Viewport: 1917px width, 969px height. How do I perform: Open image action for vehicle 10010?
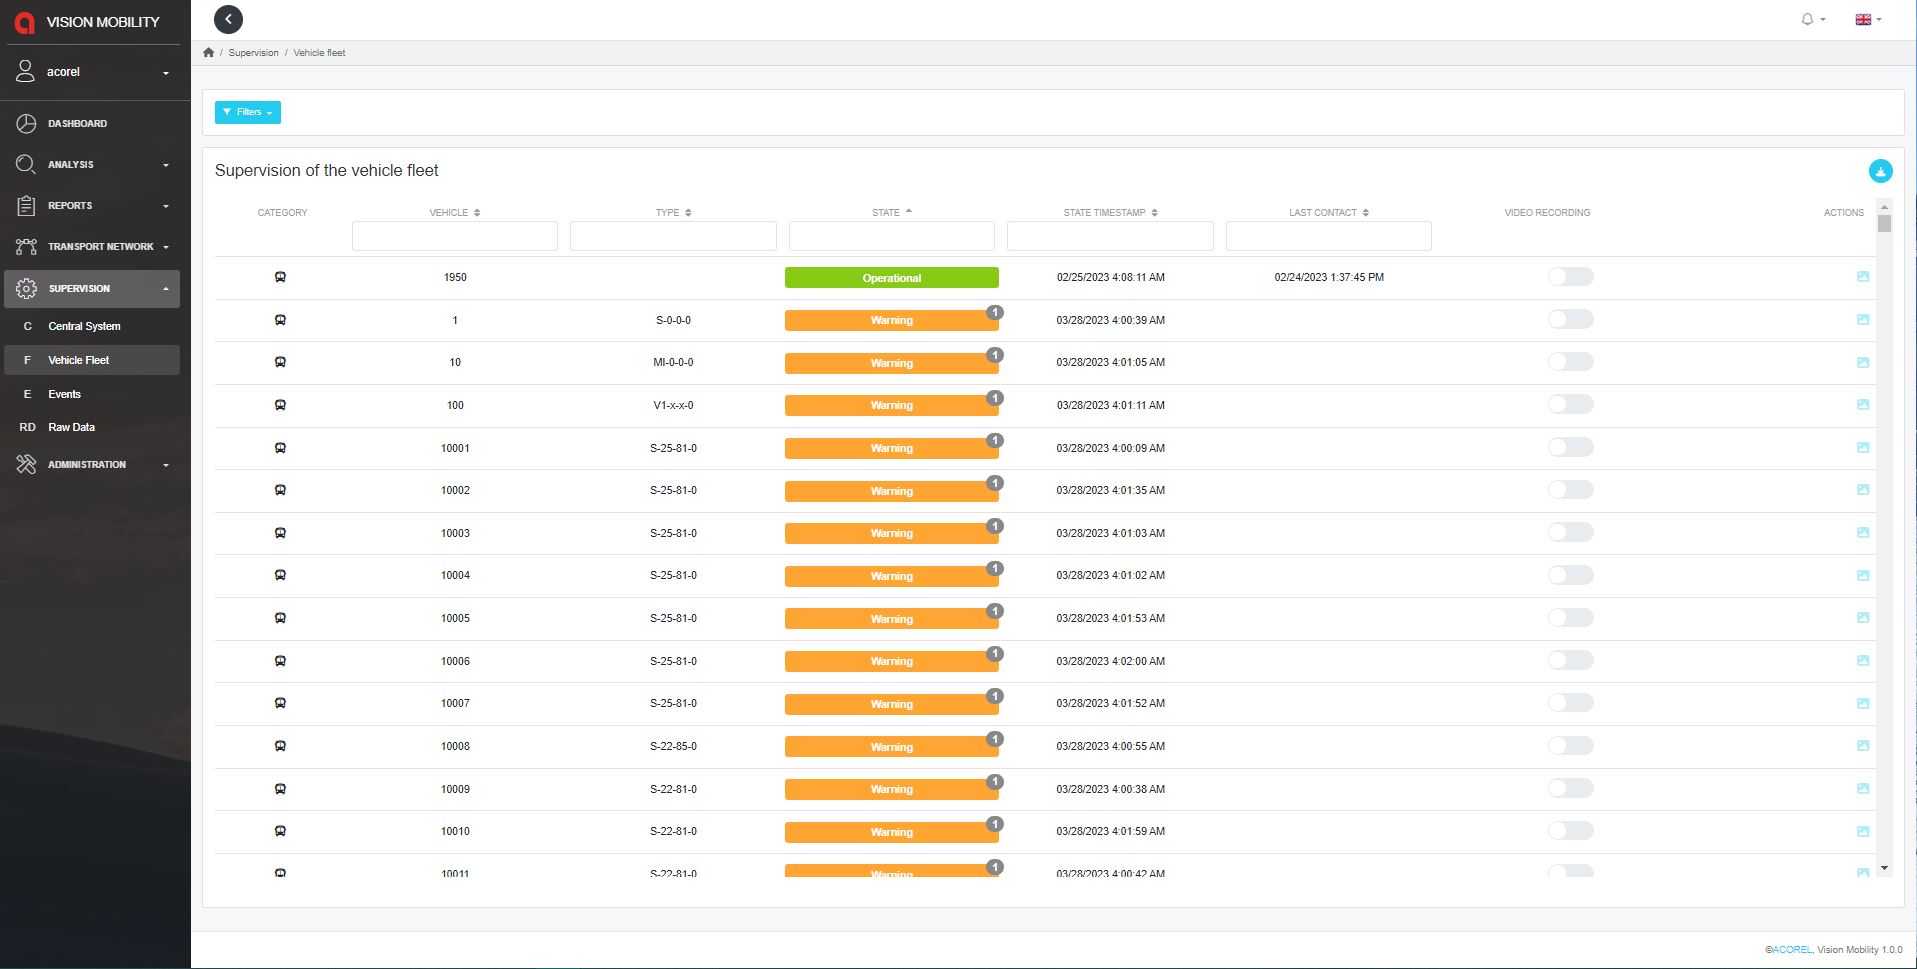pyautogui.click(x=1863, y=831)
